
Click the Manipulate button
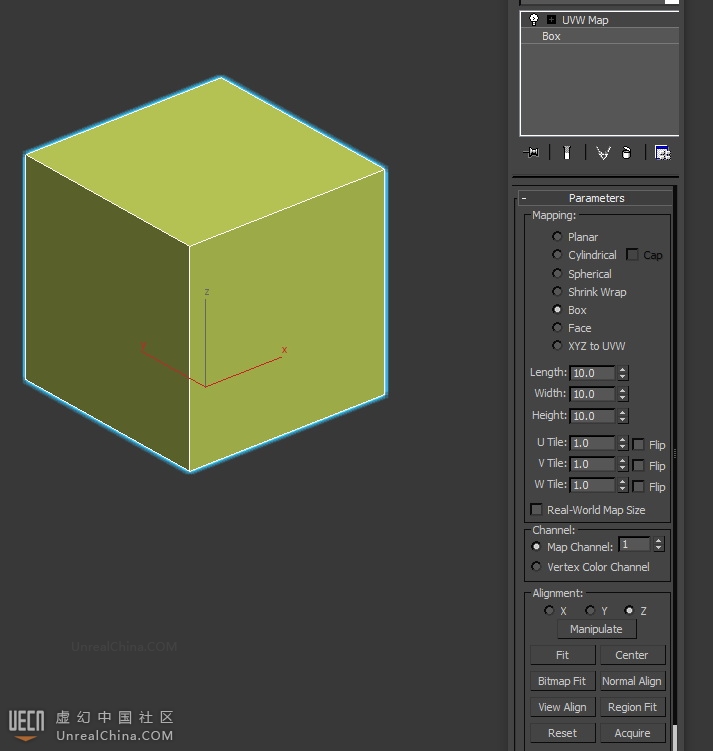pyautogui.click(x=597, y=629)
